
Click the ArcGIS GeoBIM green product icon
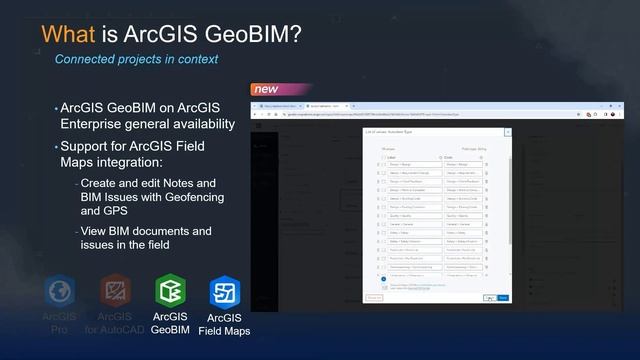coord(171,291)
